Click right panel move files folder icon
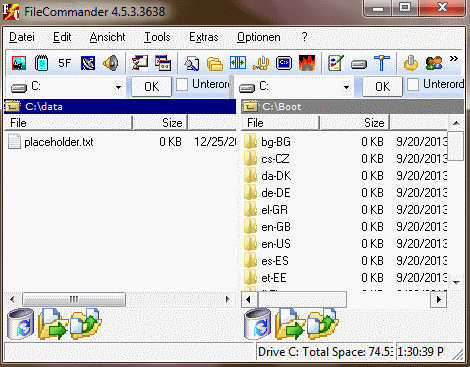The image size is (470, 367). coord(323,324)
